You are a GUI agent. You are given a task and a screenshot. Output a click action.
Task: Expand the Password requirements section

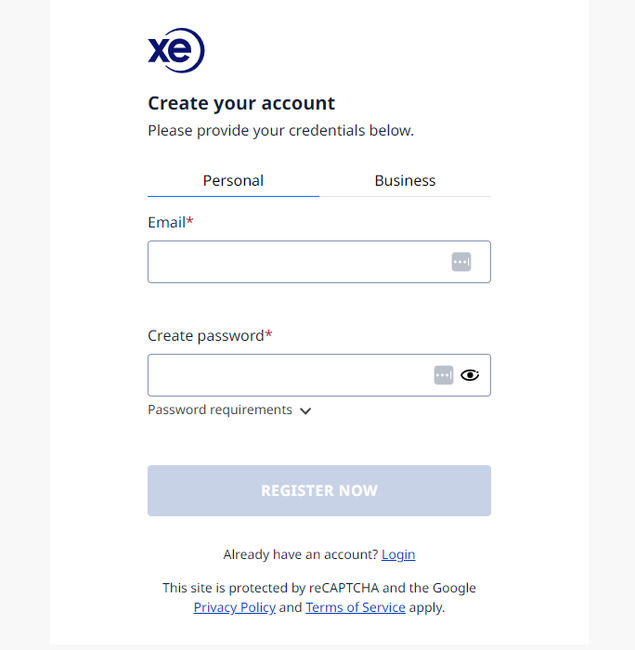pyautogui.click(x=221, y=410)
